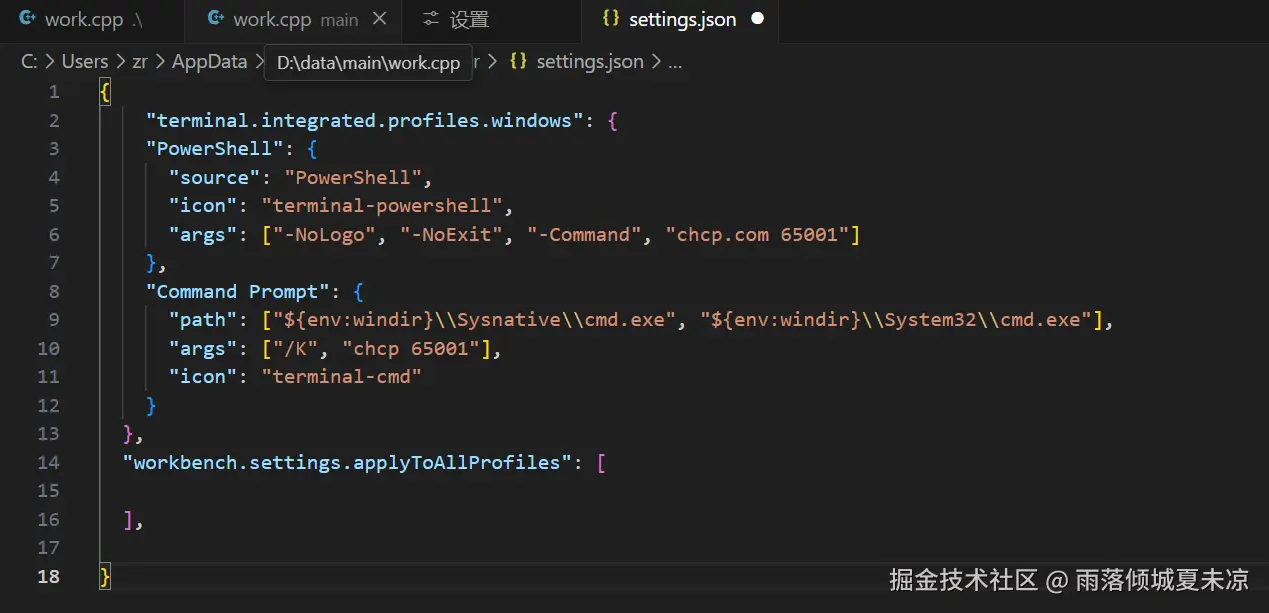The width and height of the screenshot is (1269, 613).
Task: Click the C++ file icon on the work.cpp main tab
Action: point(215,19)
